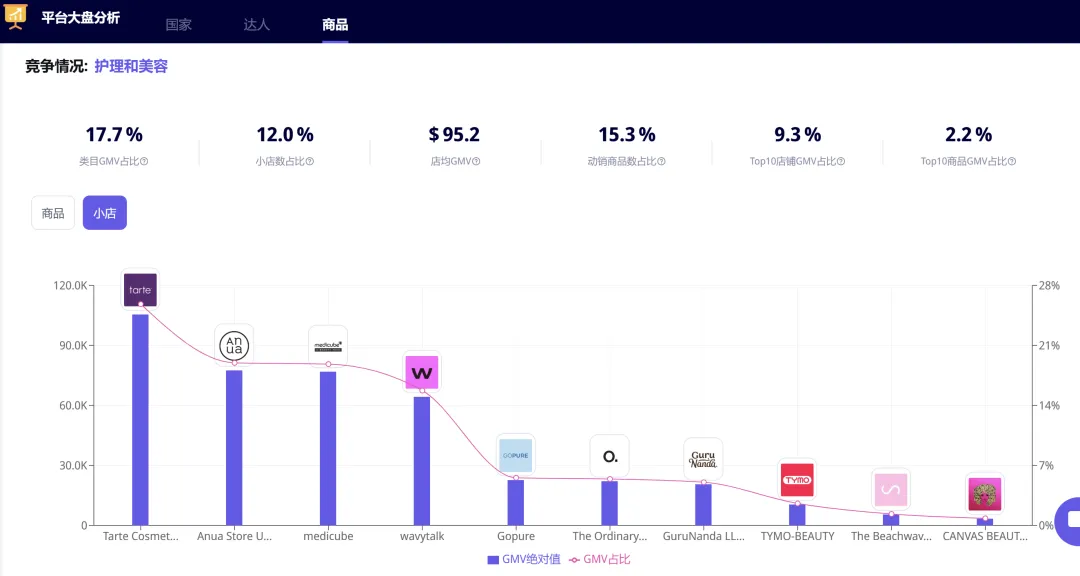This screenshot has width=1080, height=576.
Task: Click the 'Tarte Cosmet...' axis label
Action: tap(141, 536)
